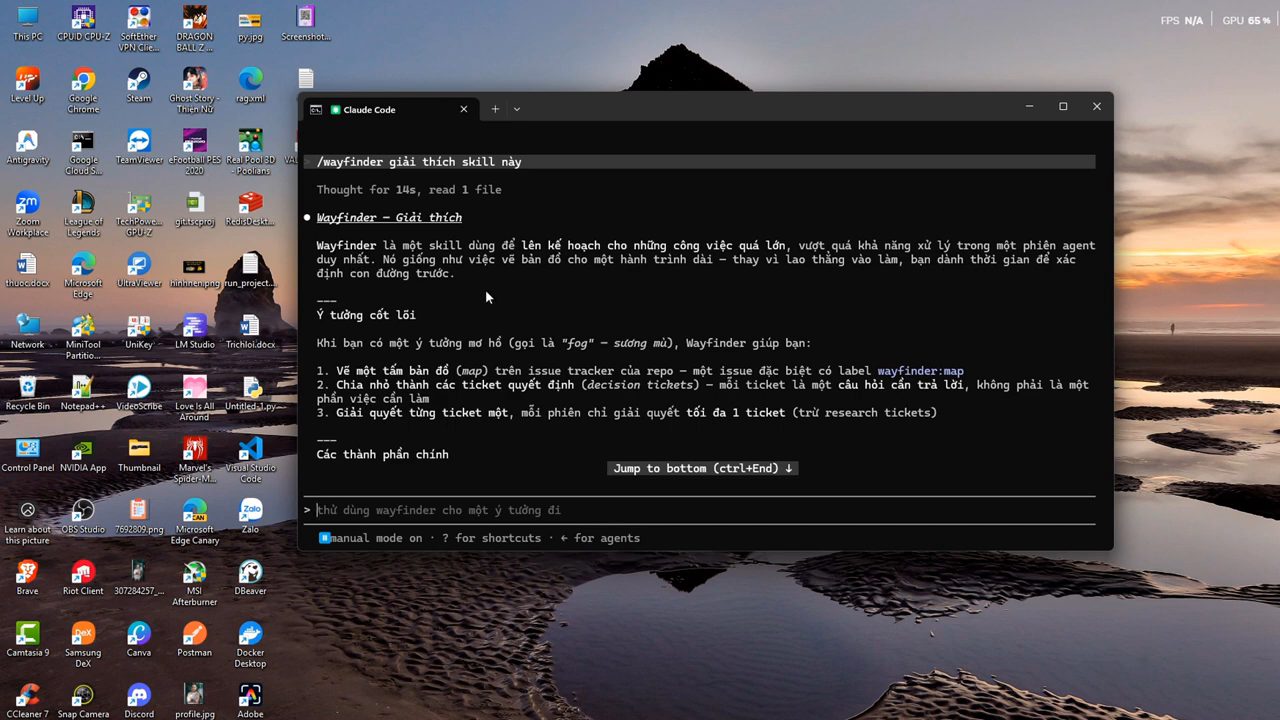The image size is (1280, 720).
Task: Select the League of Legends shortcut
Action: [83, 214]
